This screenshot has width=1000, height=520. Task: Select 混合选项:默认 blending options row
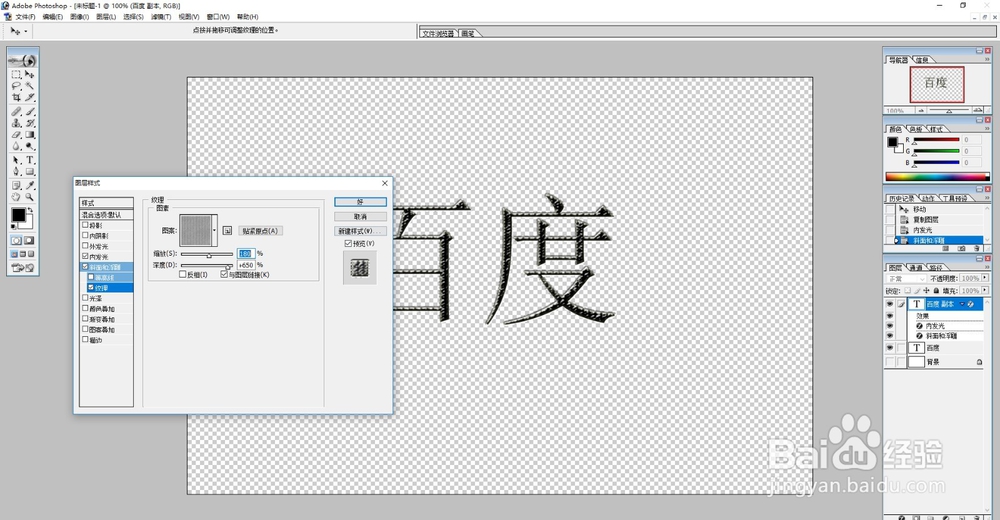pyautogui.click(x=107, y=215)
